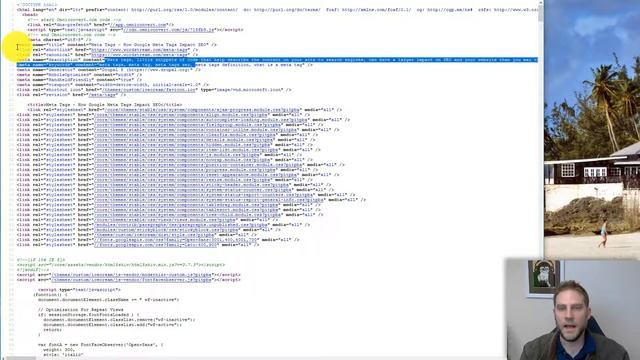The width and height of the screenshot is (640, 360).
Task: Open the theme dist/style.css stylesheet link
Action: click(154, 235)
